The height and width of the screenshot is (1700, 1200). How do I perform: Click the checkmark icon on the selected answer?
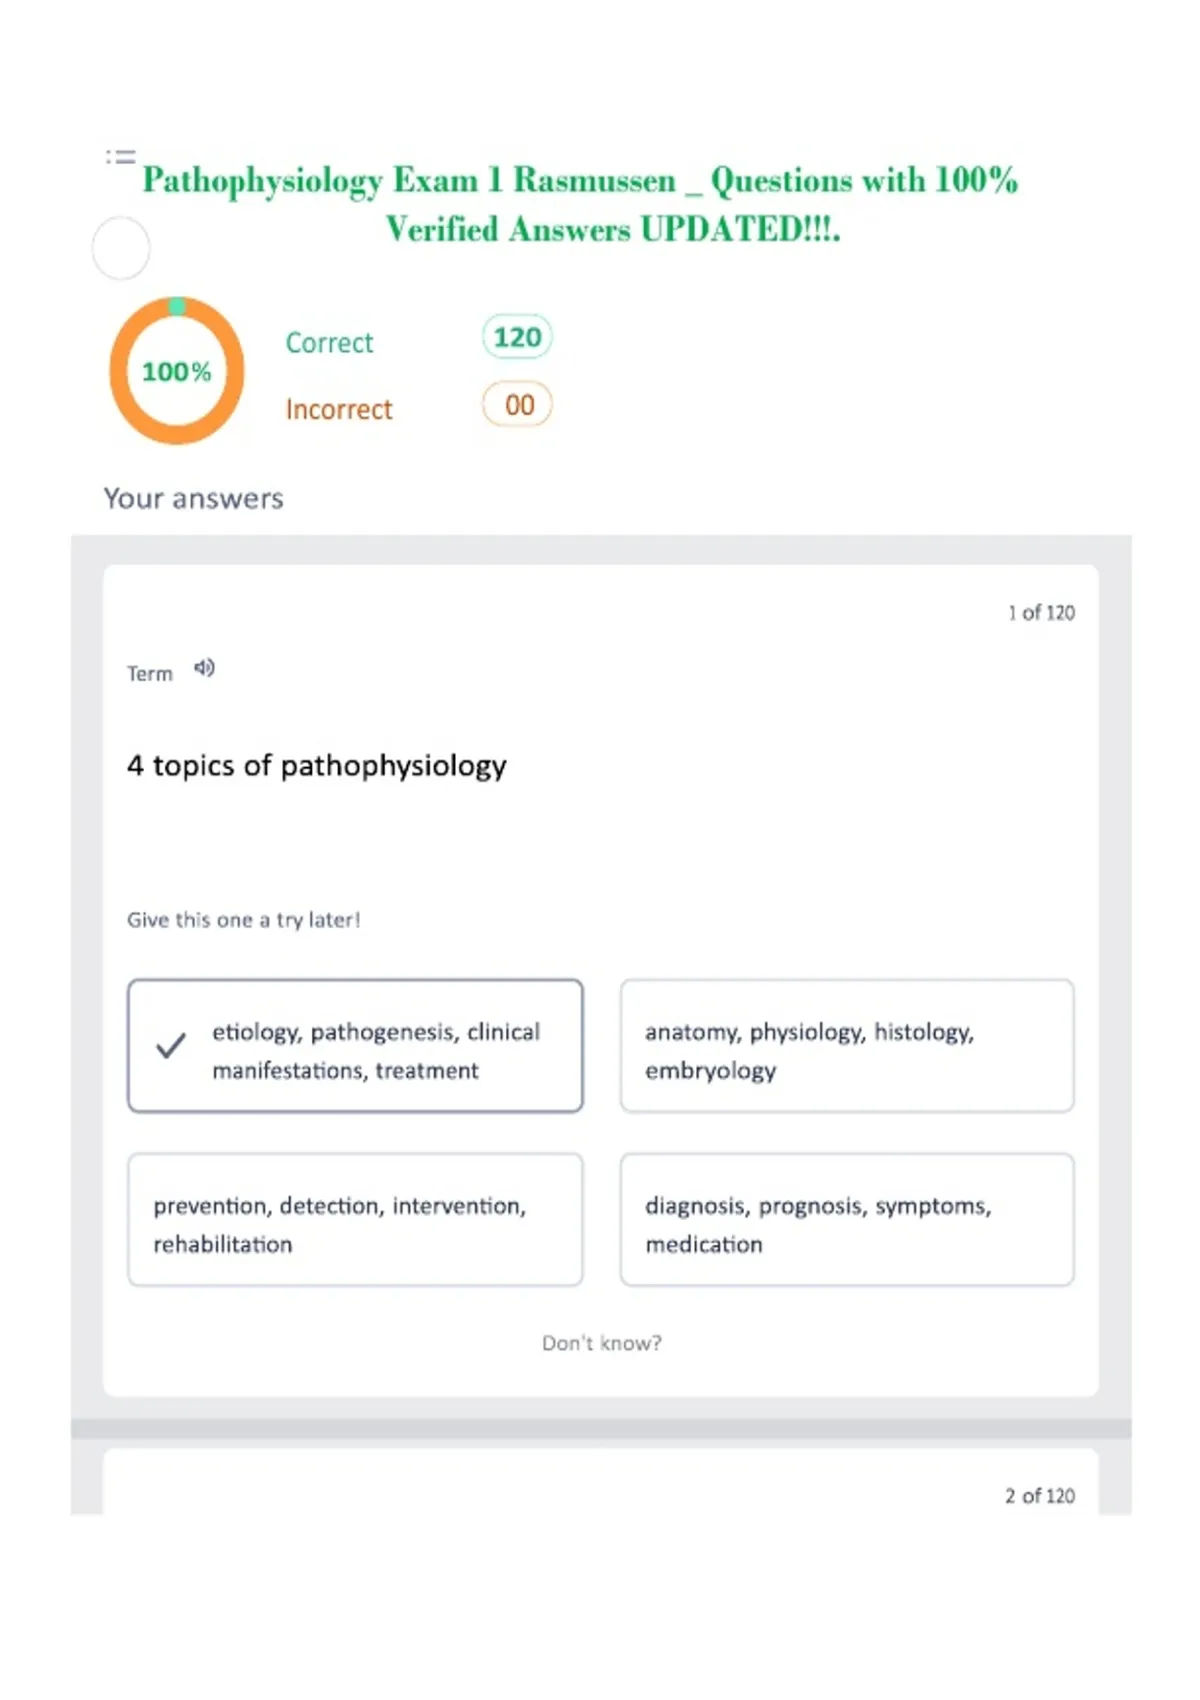171,1046
